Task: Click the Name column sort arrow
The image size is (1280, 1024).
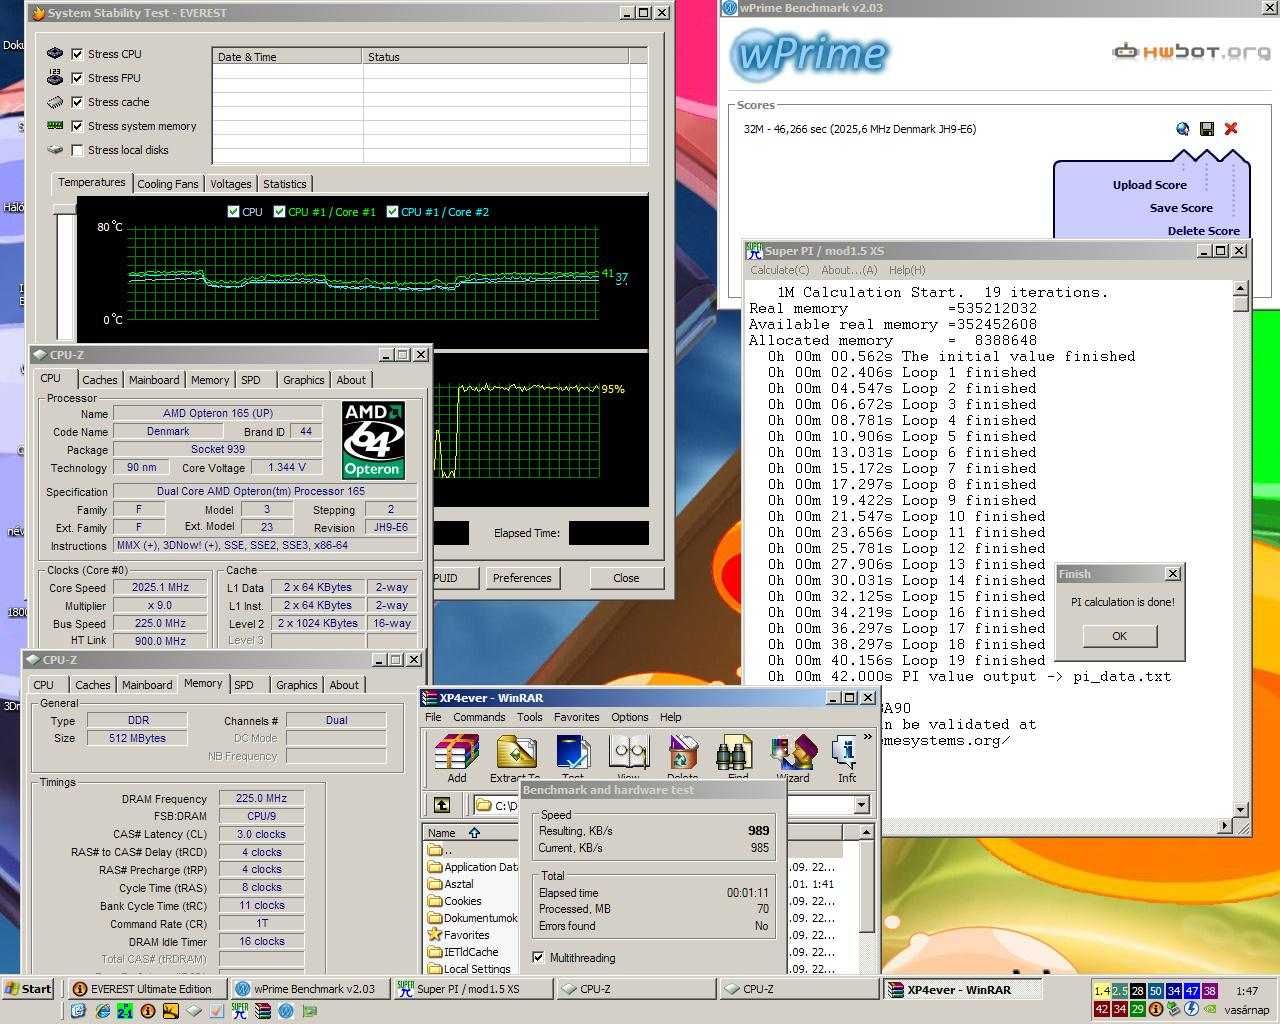Action: pyautogui.click(x=474, y=833)
